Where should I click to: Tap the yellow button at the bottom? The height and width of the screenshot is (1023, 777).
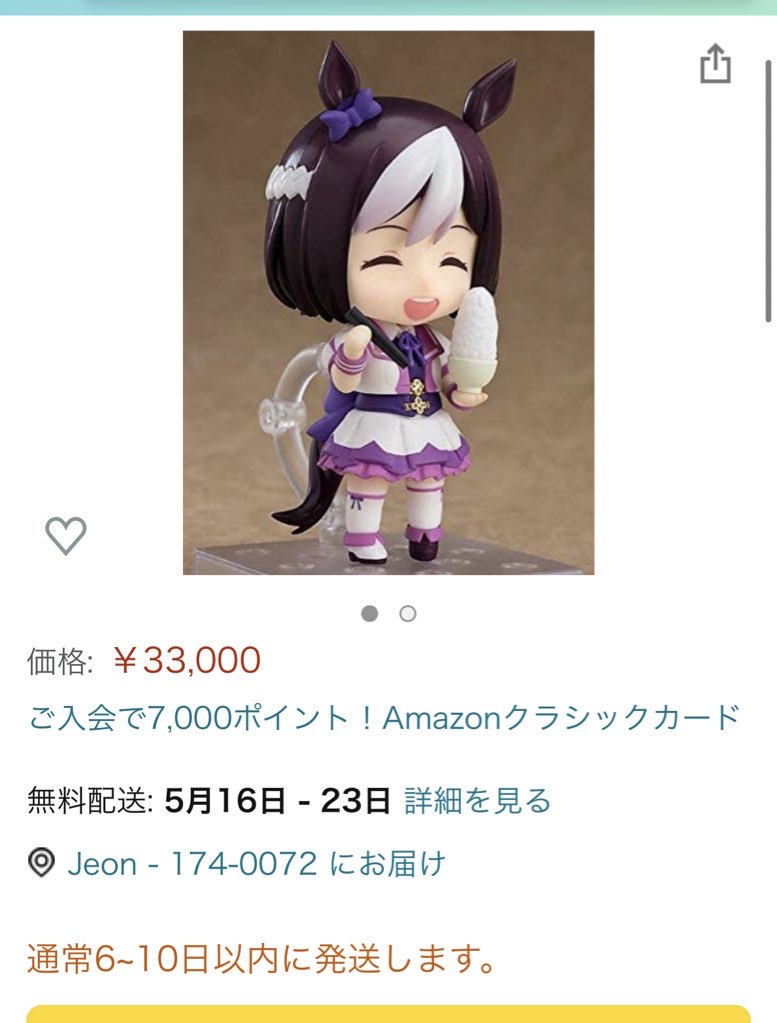[389, 1015]
